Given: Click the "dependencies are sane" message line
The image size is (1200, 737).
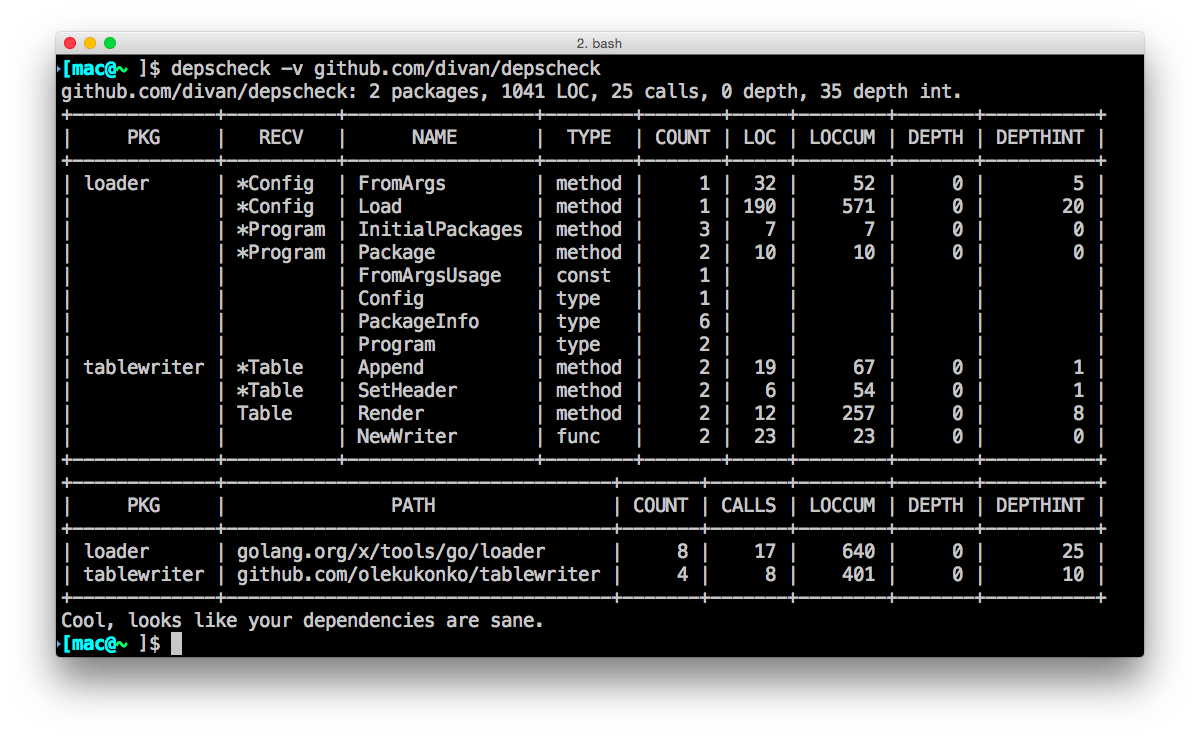Looking at the screenshot, I should pos(302,620).
